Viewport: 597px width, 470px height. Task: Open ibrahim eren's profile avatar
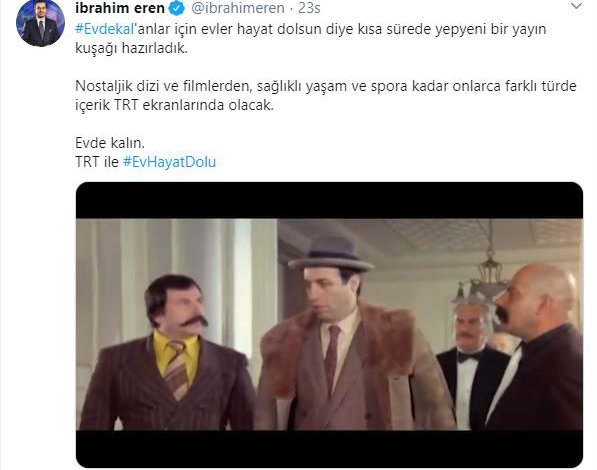tap(40, 23)
